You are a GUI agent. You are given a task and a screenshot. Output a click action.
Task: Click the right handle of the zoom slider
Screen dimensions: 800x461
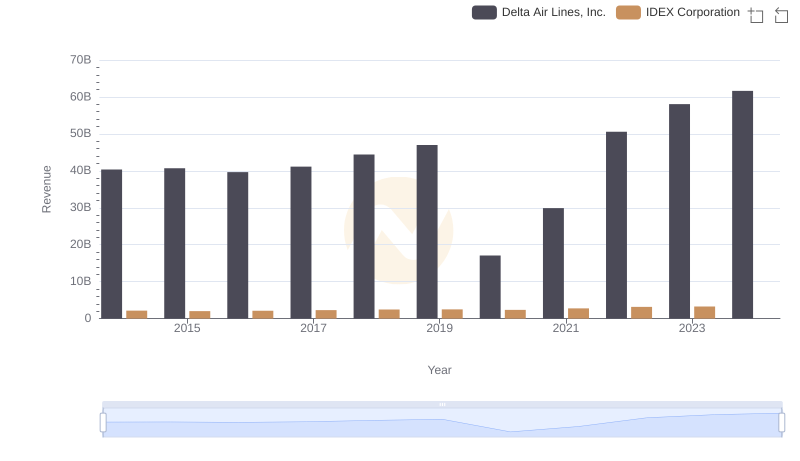point(782,423)
